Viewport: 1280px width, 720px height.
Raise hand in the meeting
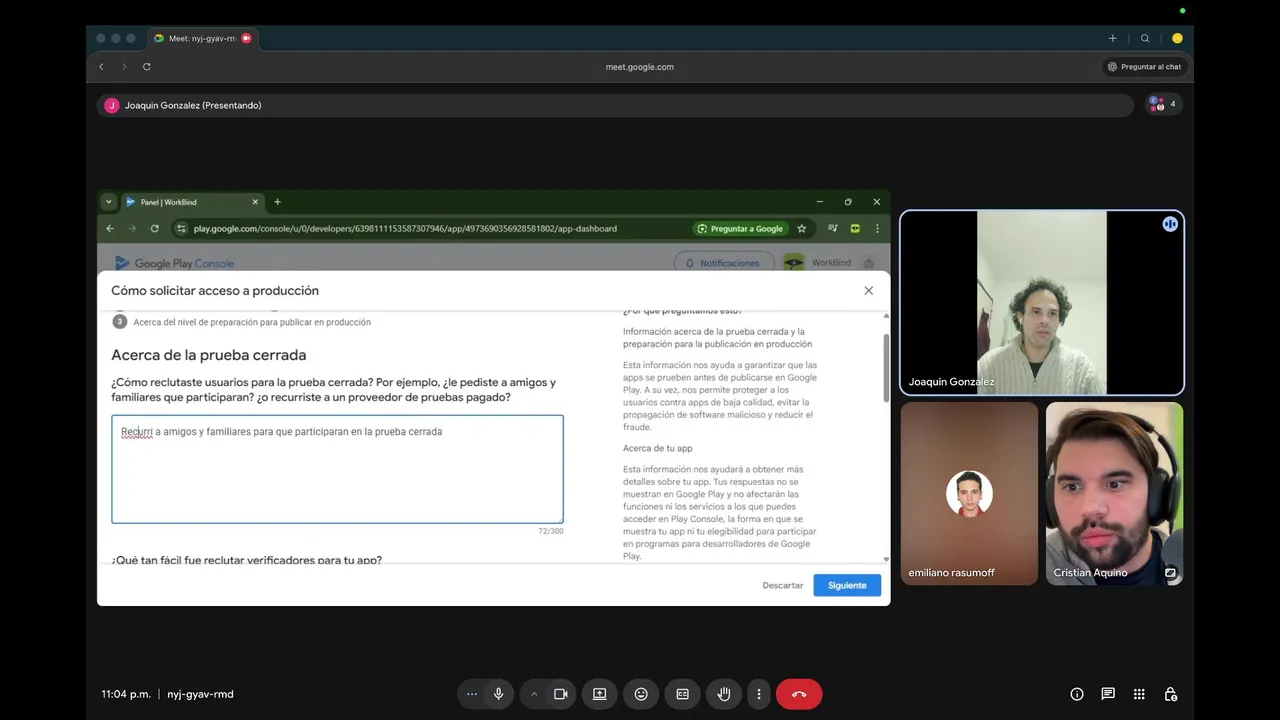click(724, 694)
